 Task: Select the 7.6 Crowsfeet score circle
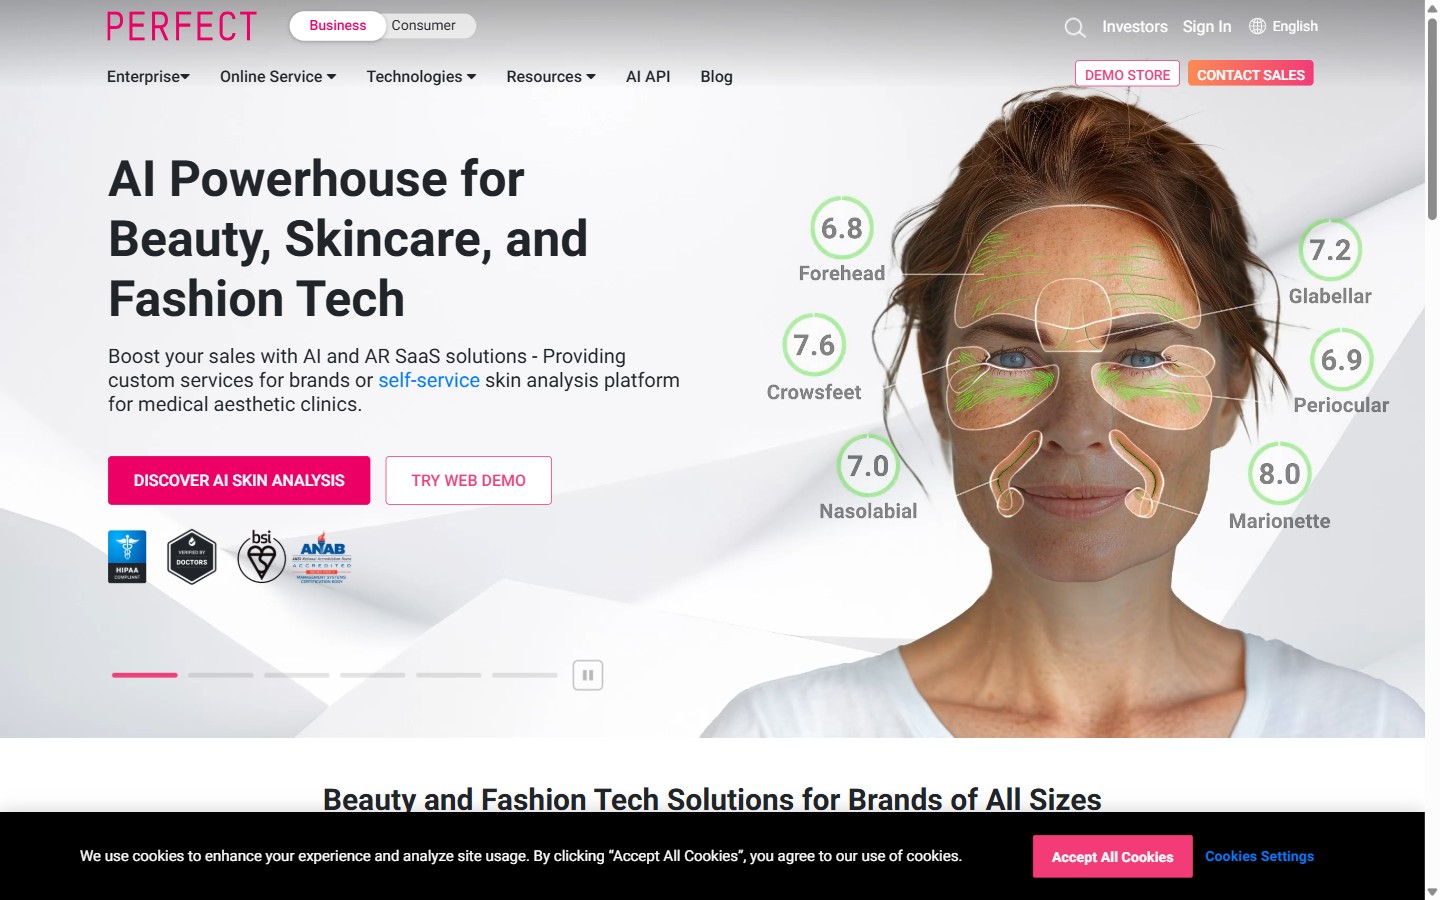tap(814, 345)
